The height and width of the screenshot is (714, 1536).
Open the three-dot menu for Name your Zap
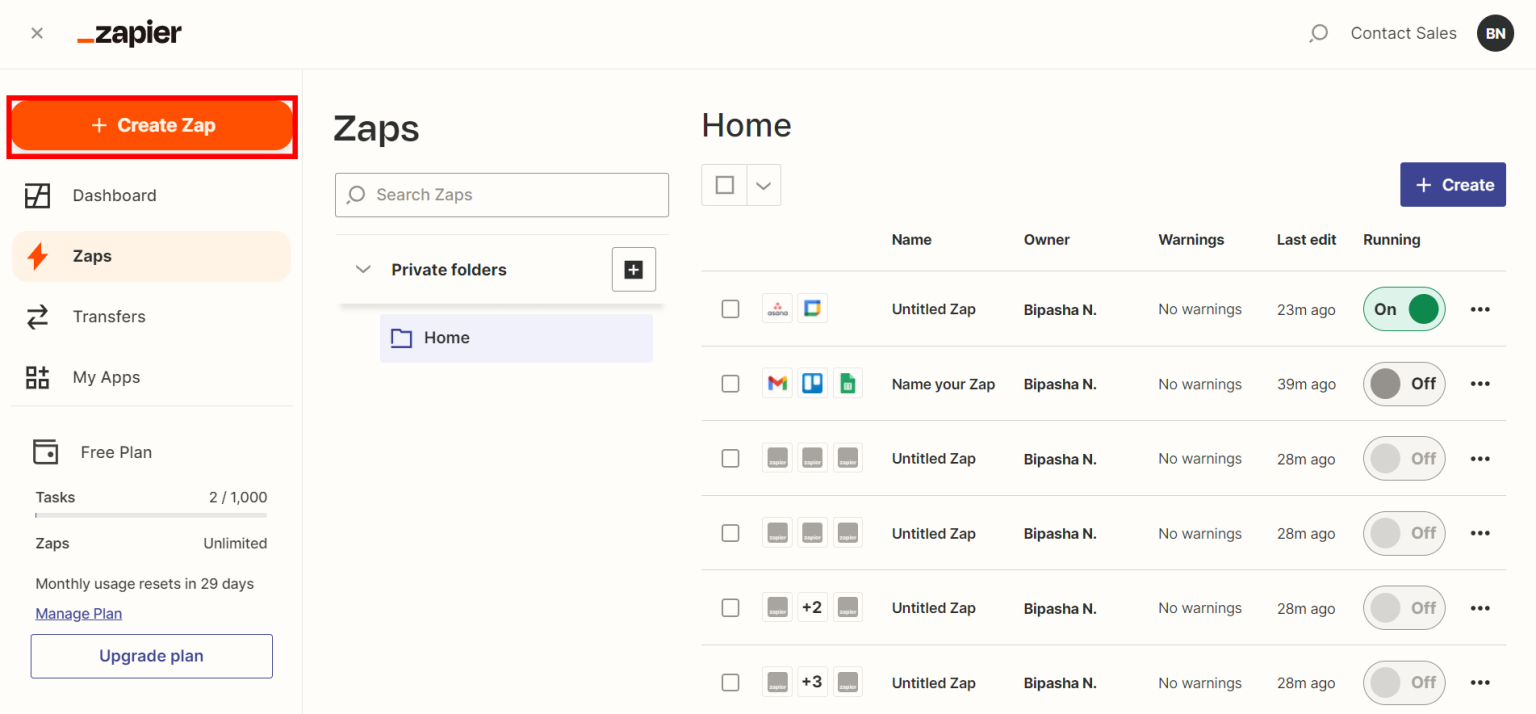tap(1480, 383)
